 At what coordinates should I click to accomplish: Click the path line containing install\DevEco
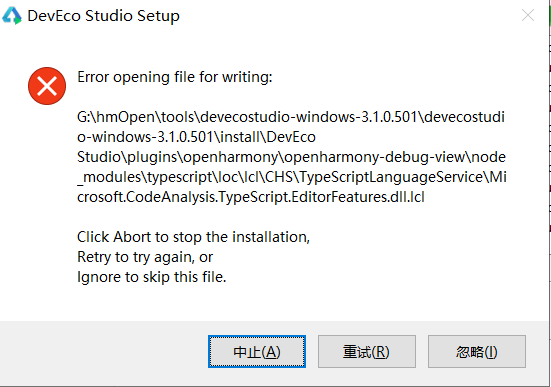tap(196, 137)
